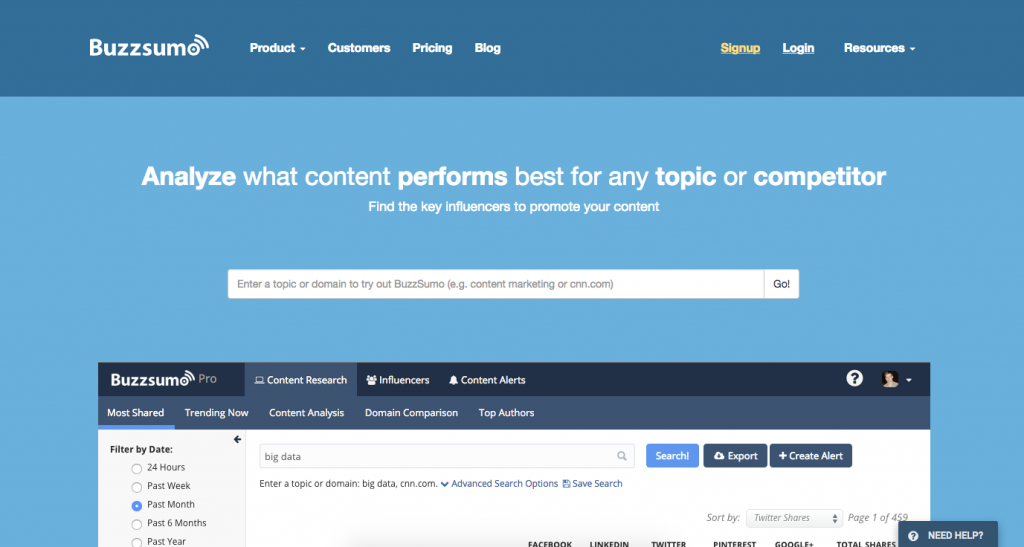Image resolution: width=1024 pixels, height=547 pixels.
Task: Click the Signup link
Action: (740, 48)
